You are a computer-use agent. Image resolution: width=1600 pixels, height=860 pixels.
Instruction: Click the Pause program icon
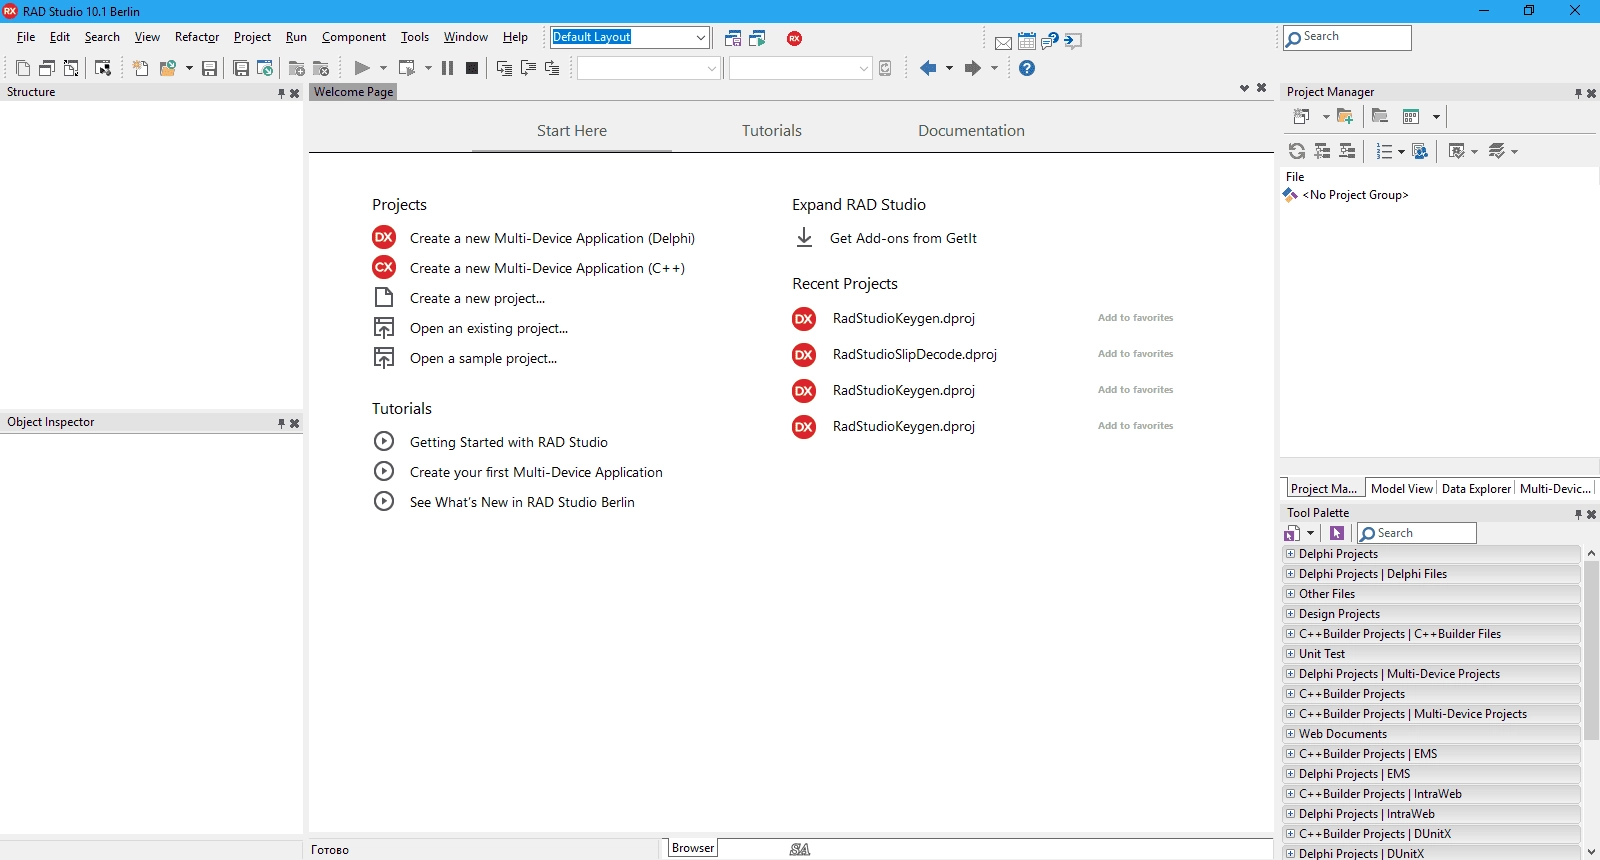point(447,68)
